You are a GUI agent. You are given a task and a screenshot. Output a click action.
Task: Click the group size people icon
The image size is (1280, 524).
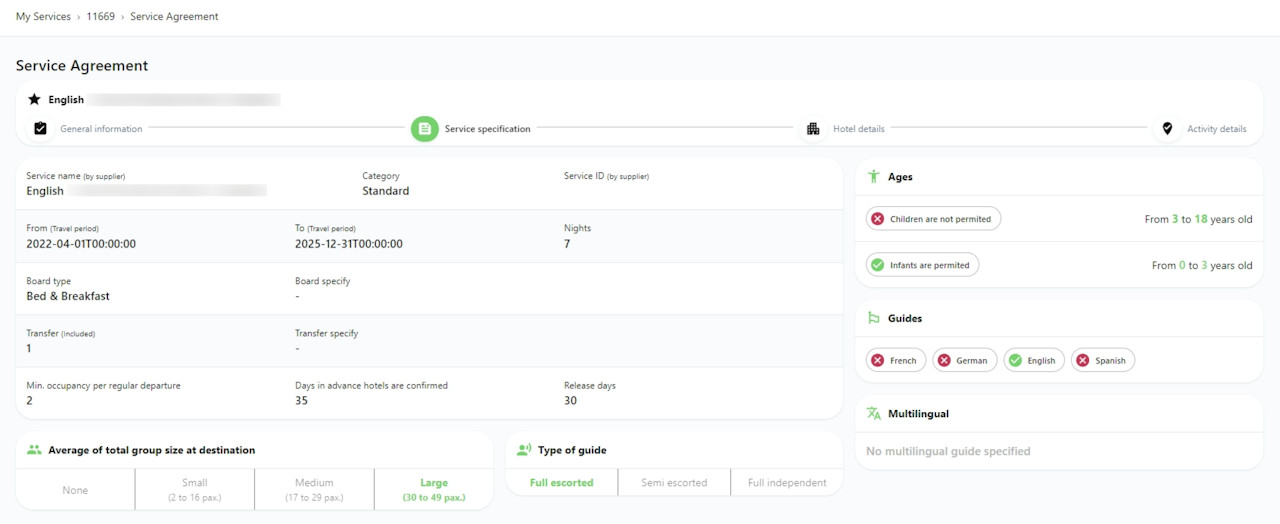34,451
